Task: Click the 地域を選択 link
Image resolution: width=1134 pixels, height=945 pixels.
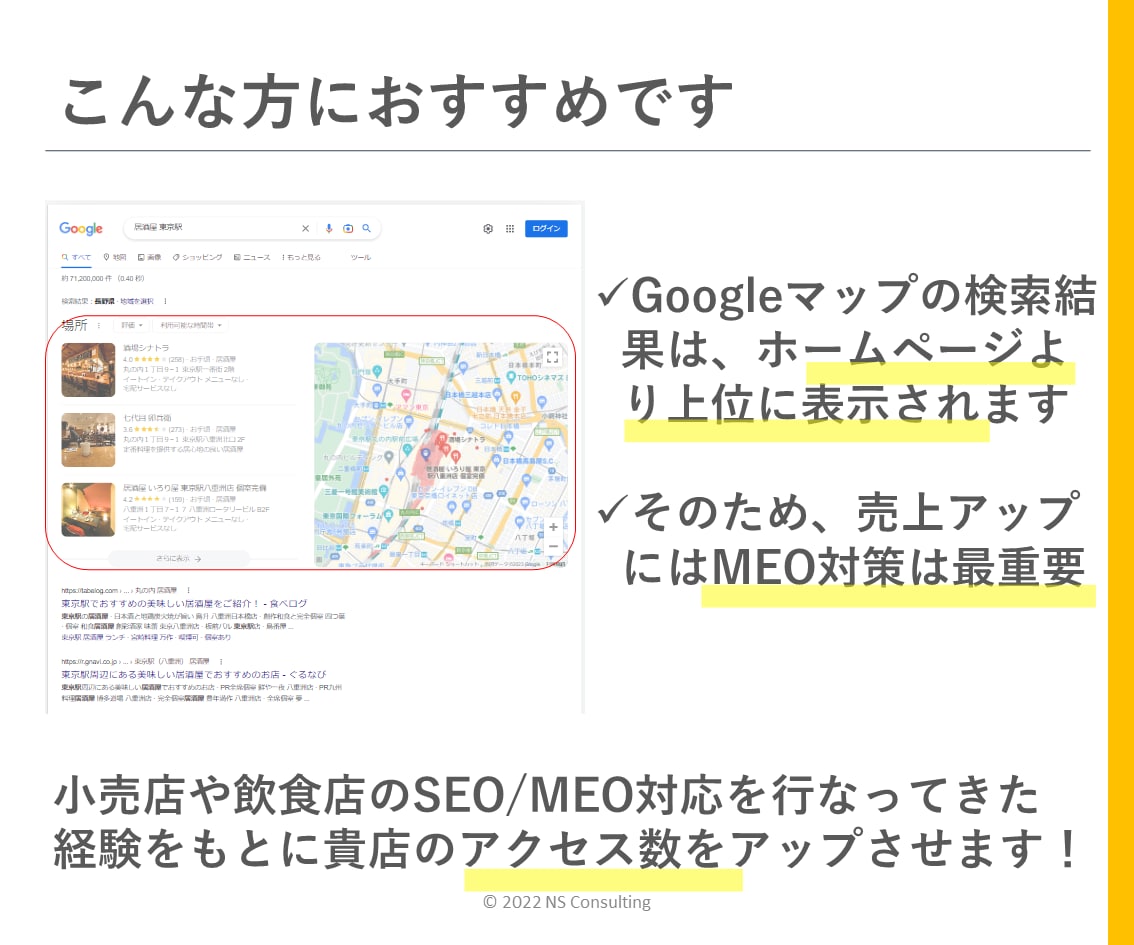Action: [x=137, y=302]
